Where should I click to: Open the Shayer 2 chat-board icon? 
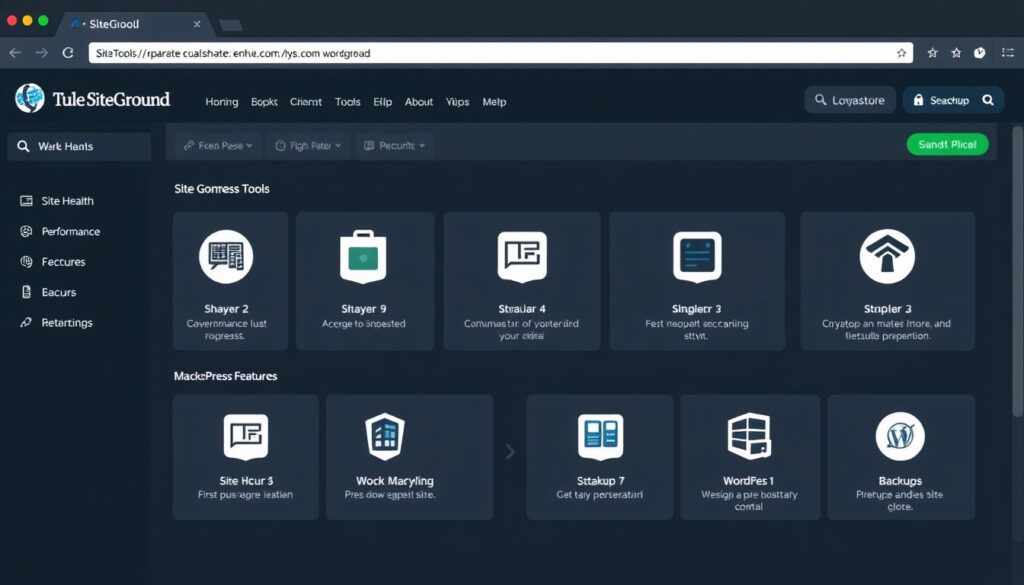click(226, 256)
